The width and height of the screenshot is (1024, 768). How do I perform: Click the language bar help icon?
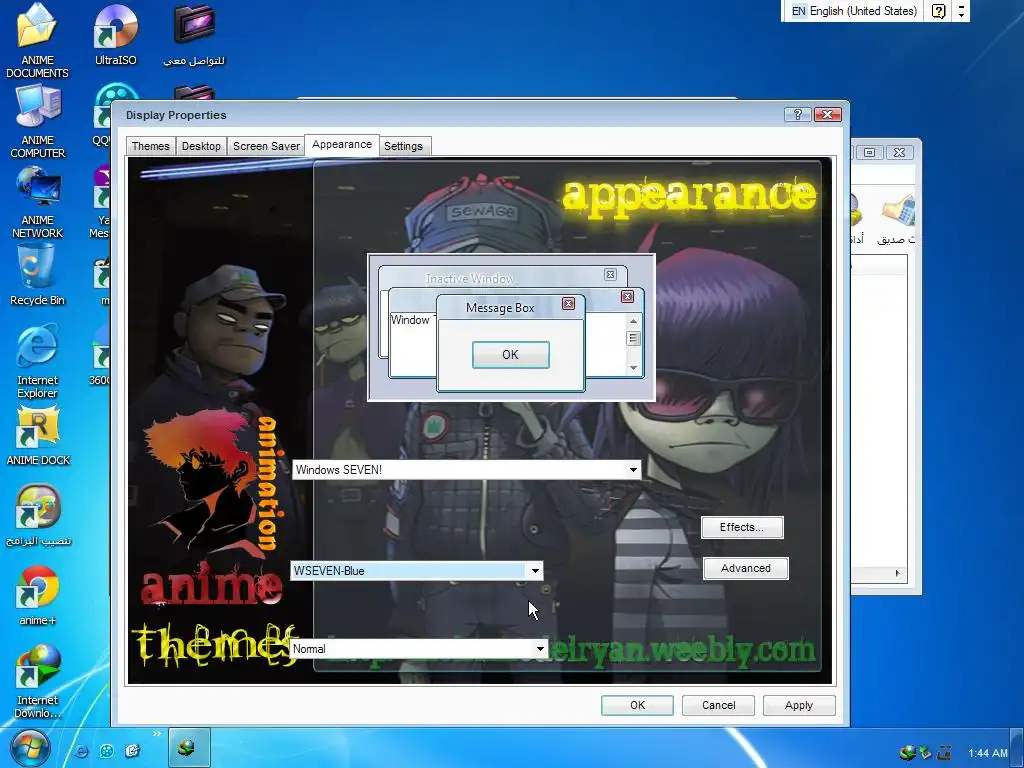coord(938,11)
